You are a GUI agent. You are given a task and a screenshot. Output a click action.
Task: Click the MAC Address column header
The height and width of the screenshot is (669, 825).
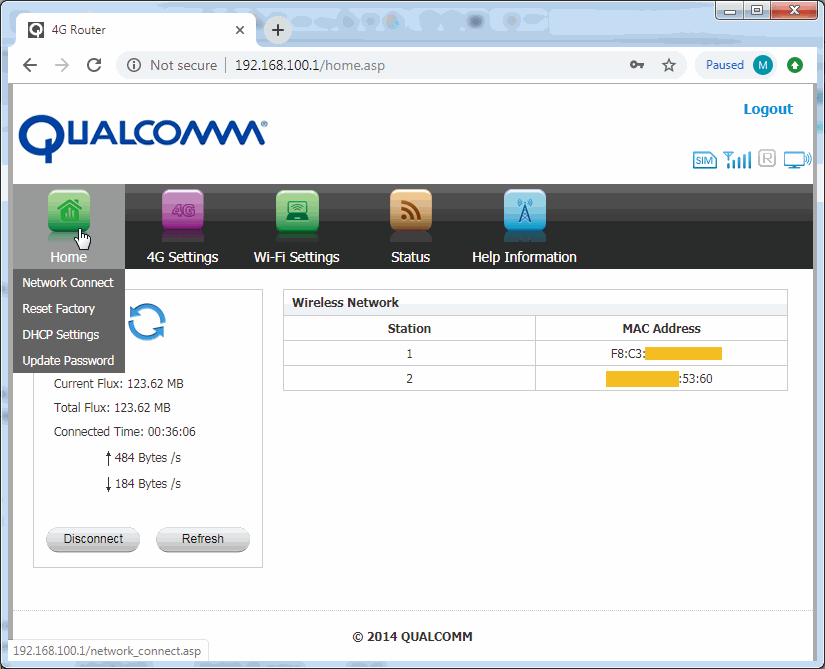tap(661, 329)
